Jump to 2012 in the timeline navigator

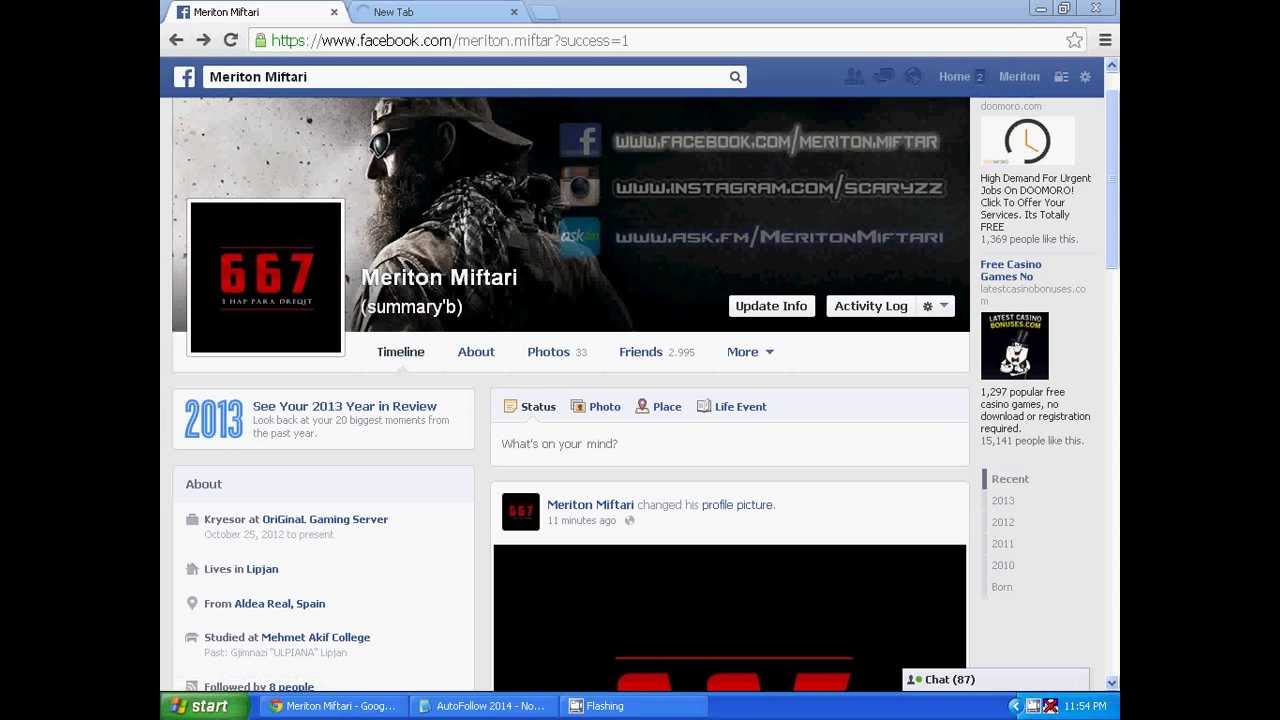[x=1002, y=522]
